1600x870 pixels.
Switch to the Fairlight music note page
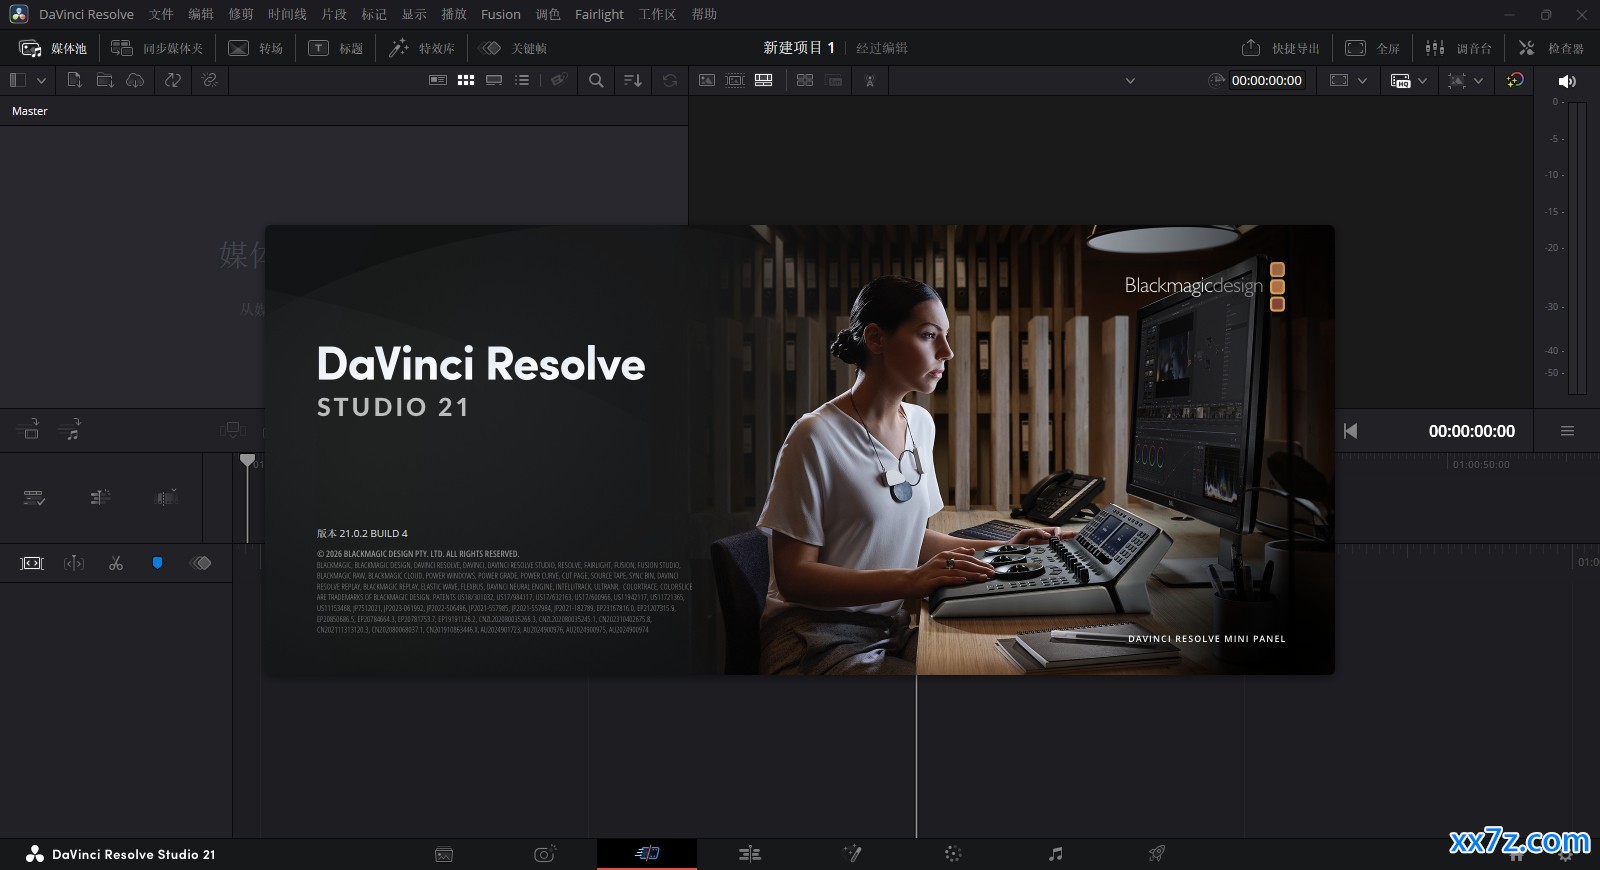click(x=1055, y=853)
